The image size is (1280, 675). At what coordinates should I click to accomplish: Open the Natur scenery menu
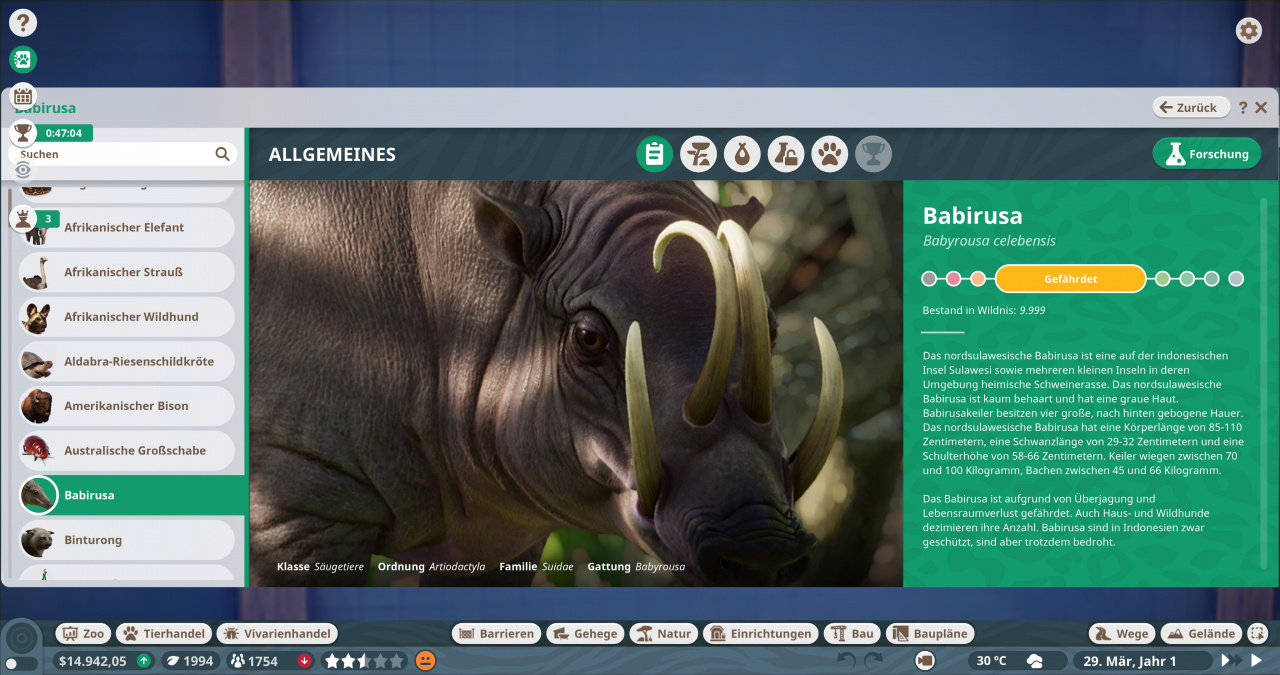pyautogui.click(x=665, y=633)
